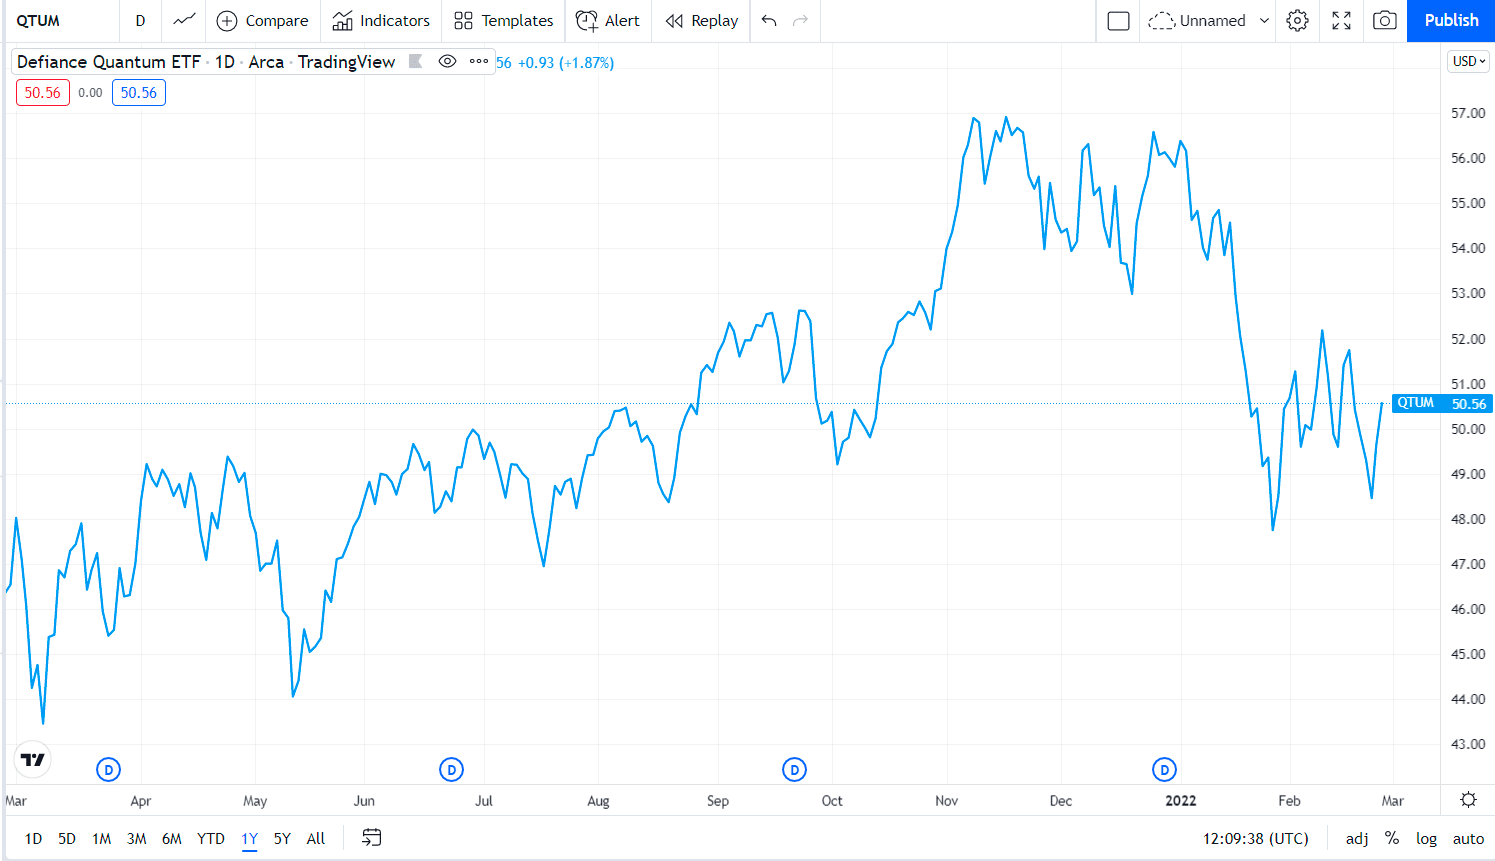This screenshot has width=1495, height=861.
Task: Click the flag icon beside the title
Action: pyautogui.click(x=416, y=61)
